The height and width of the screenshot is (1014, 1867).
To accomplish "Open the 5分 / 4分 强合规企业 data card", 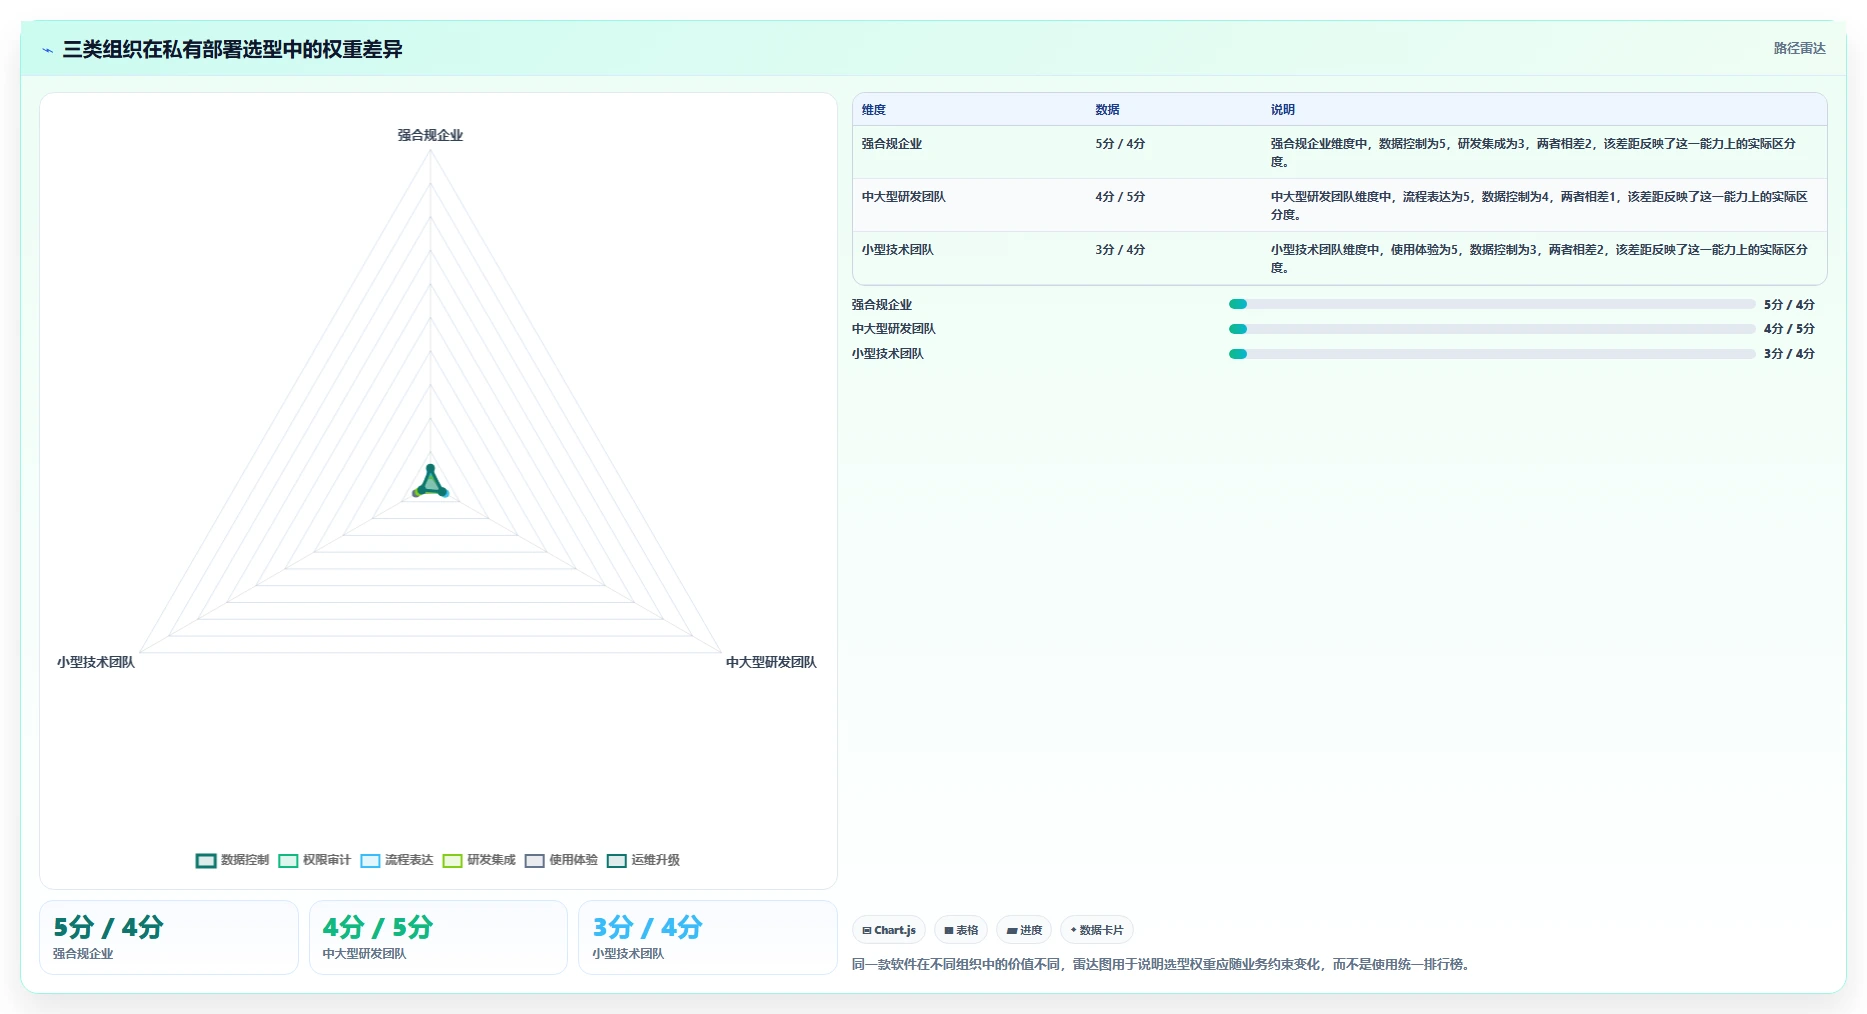I will pos(169,937).
